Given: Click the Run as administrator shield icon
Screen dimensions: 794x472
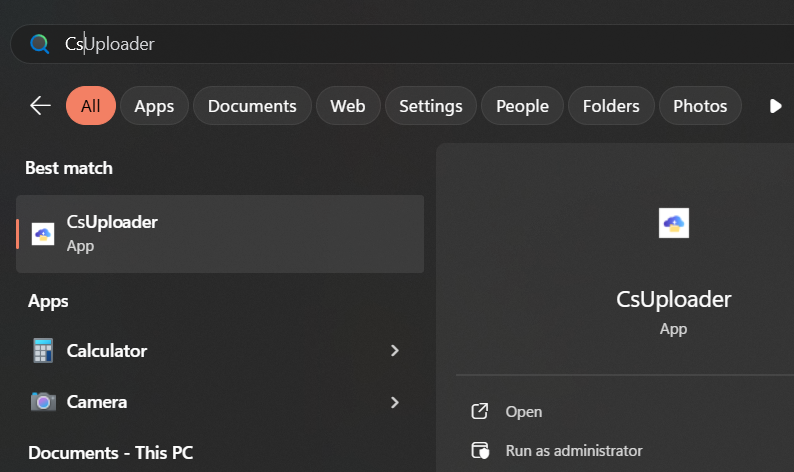Looking at the screenshot, I should pos(480,450).
